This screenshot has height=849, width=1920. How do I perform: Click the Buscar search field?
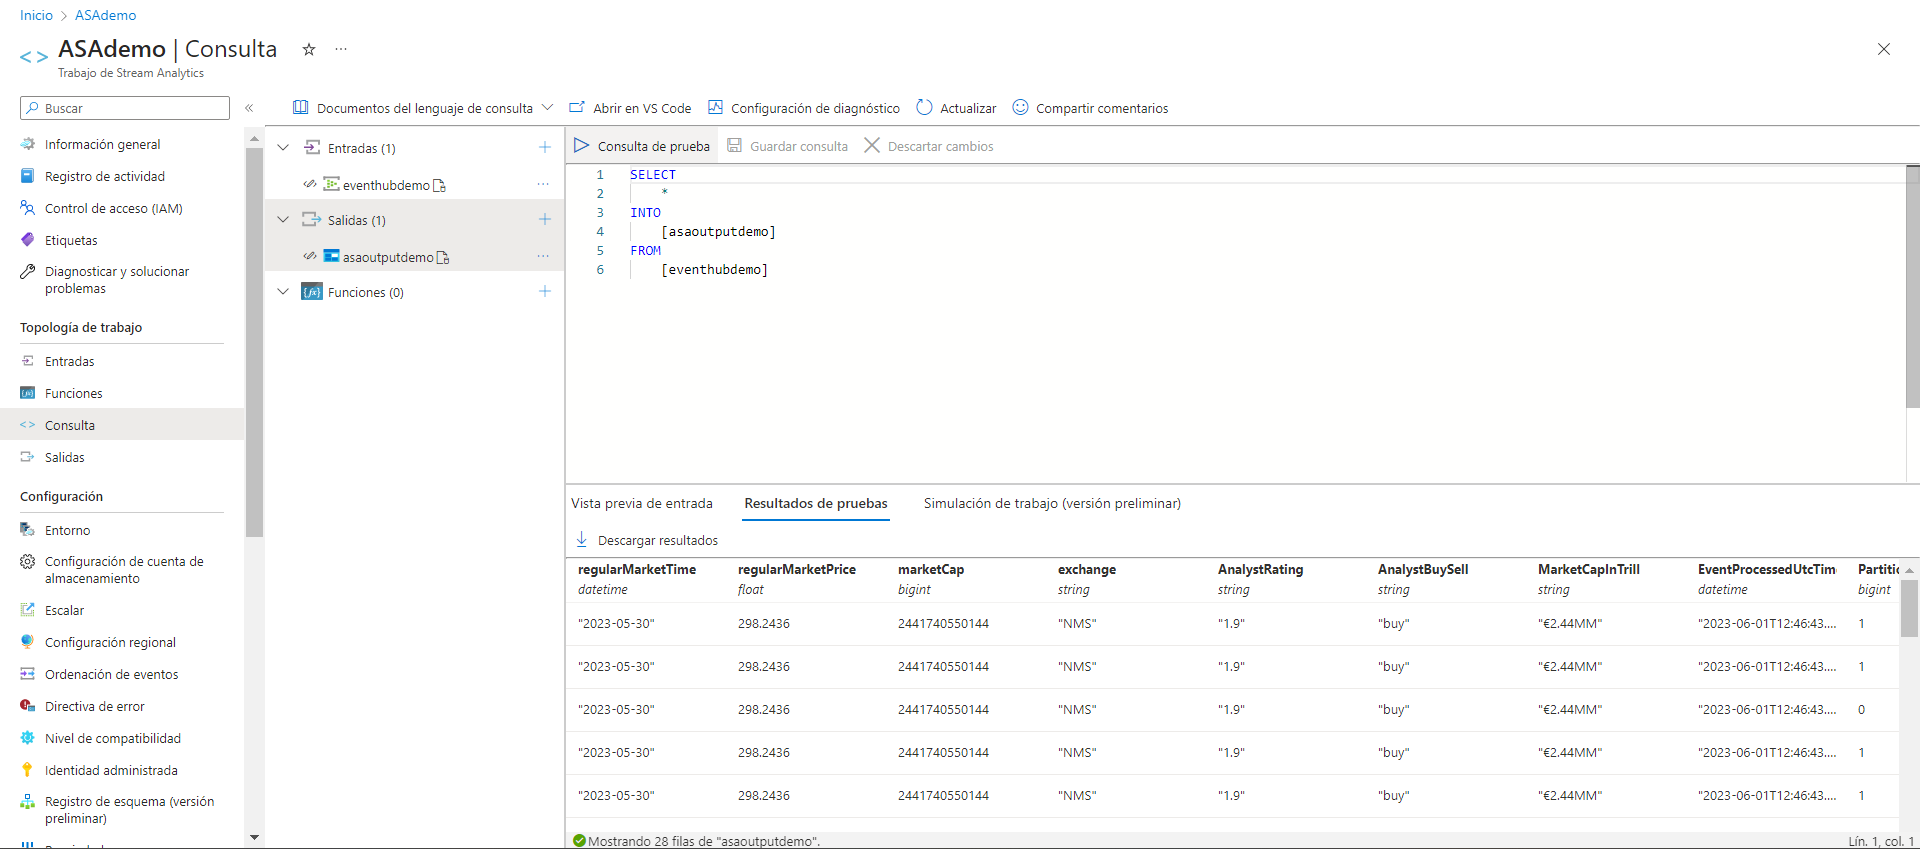(x=125, y=108)
